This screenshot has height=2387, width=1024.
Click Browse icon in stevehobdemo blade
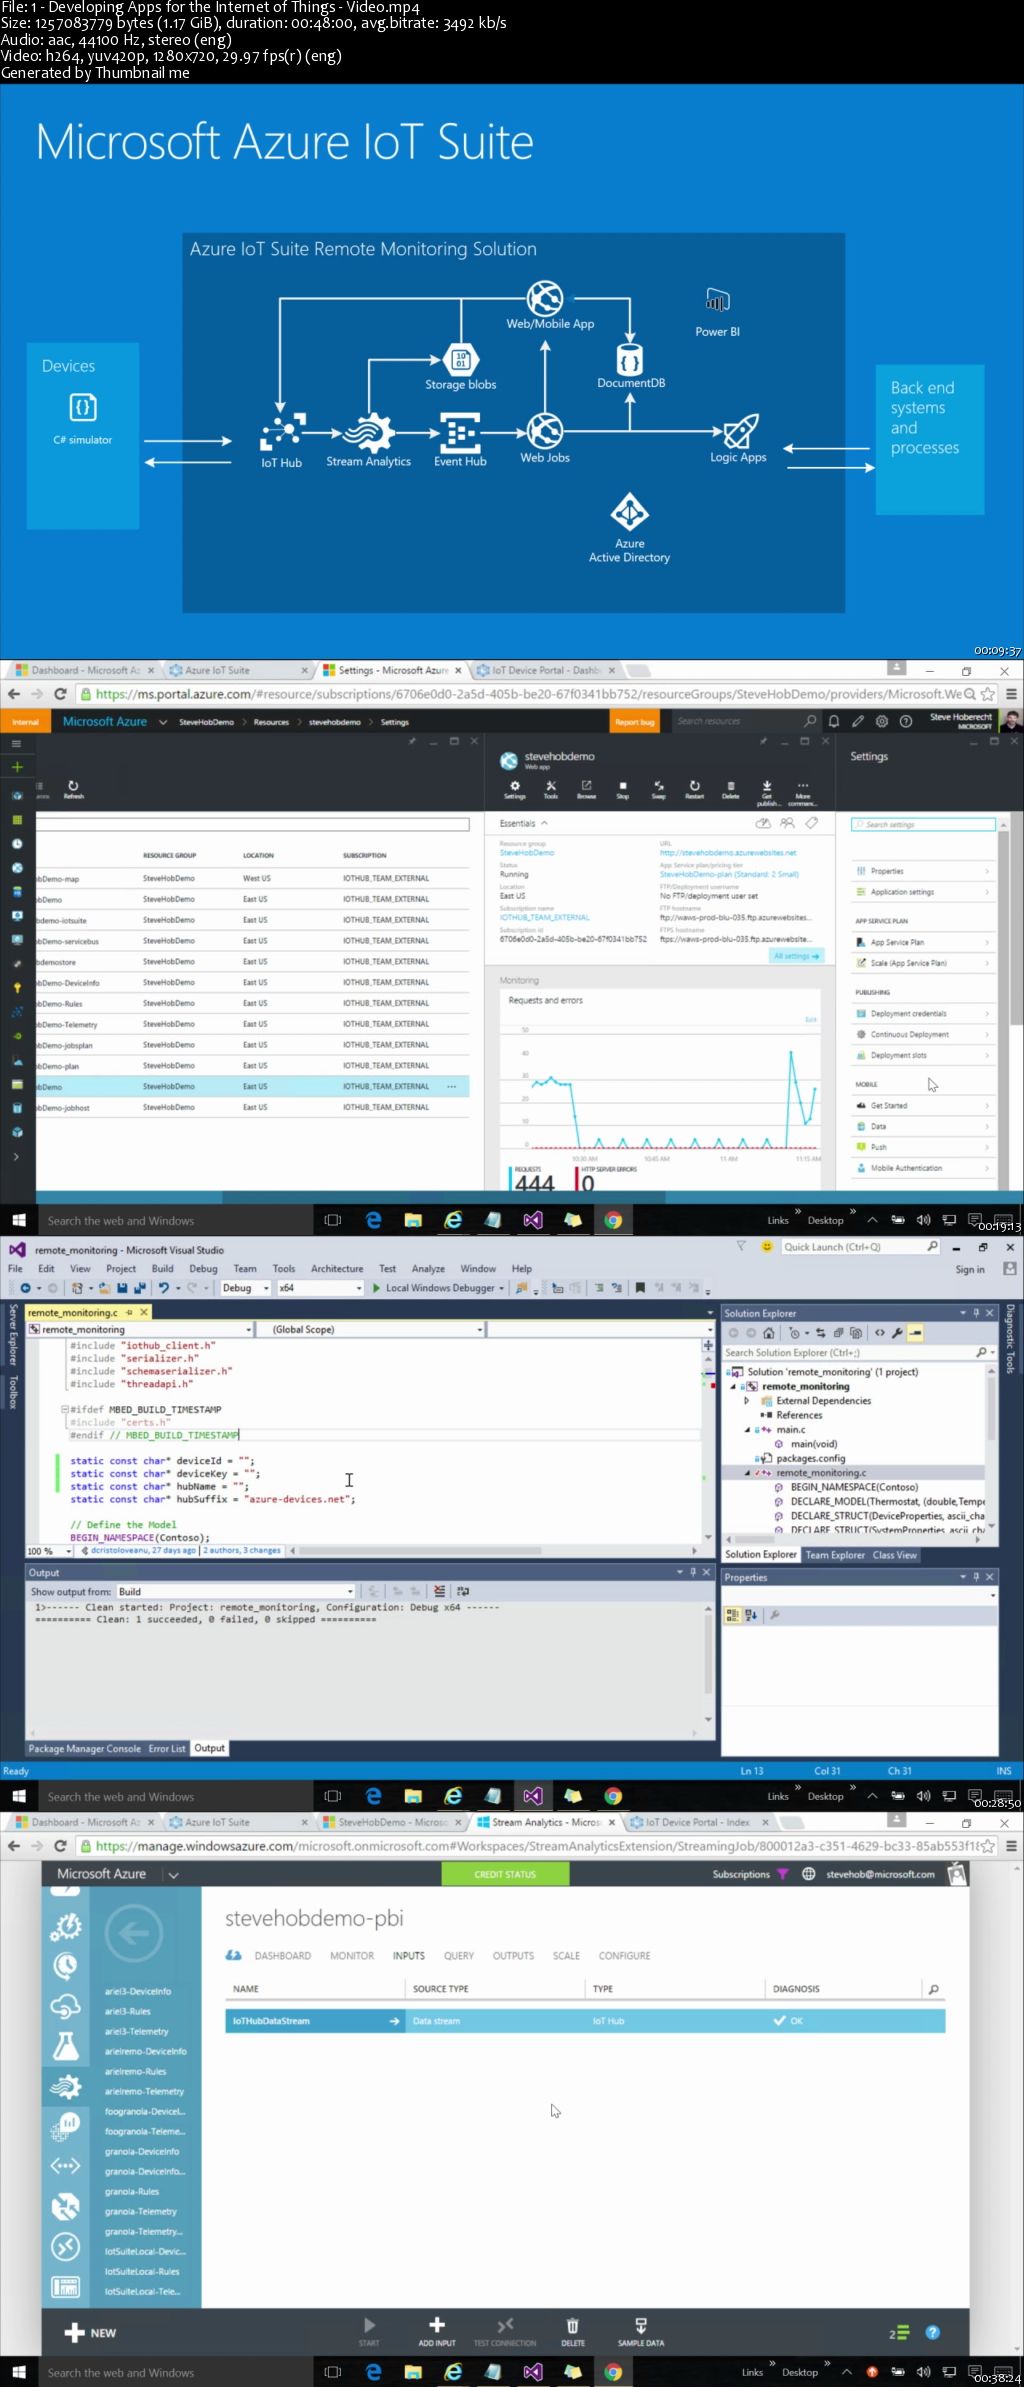pos(587,789)
